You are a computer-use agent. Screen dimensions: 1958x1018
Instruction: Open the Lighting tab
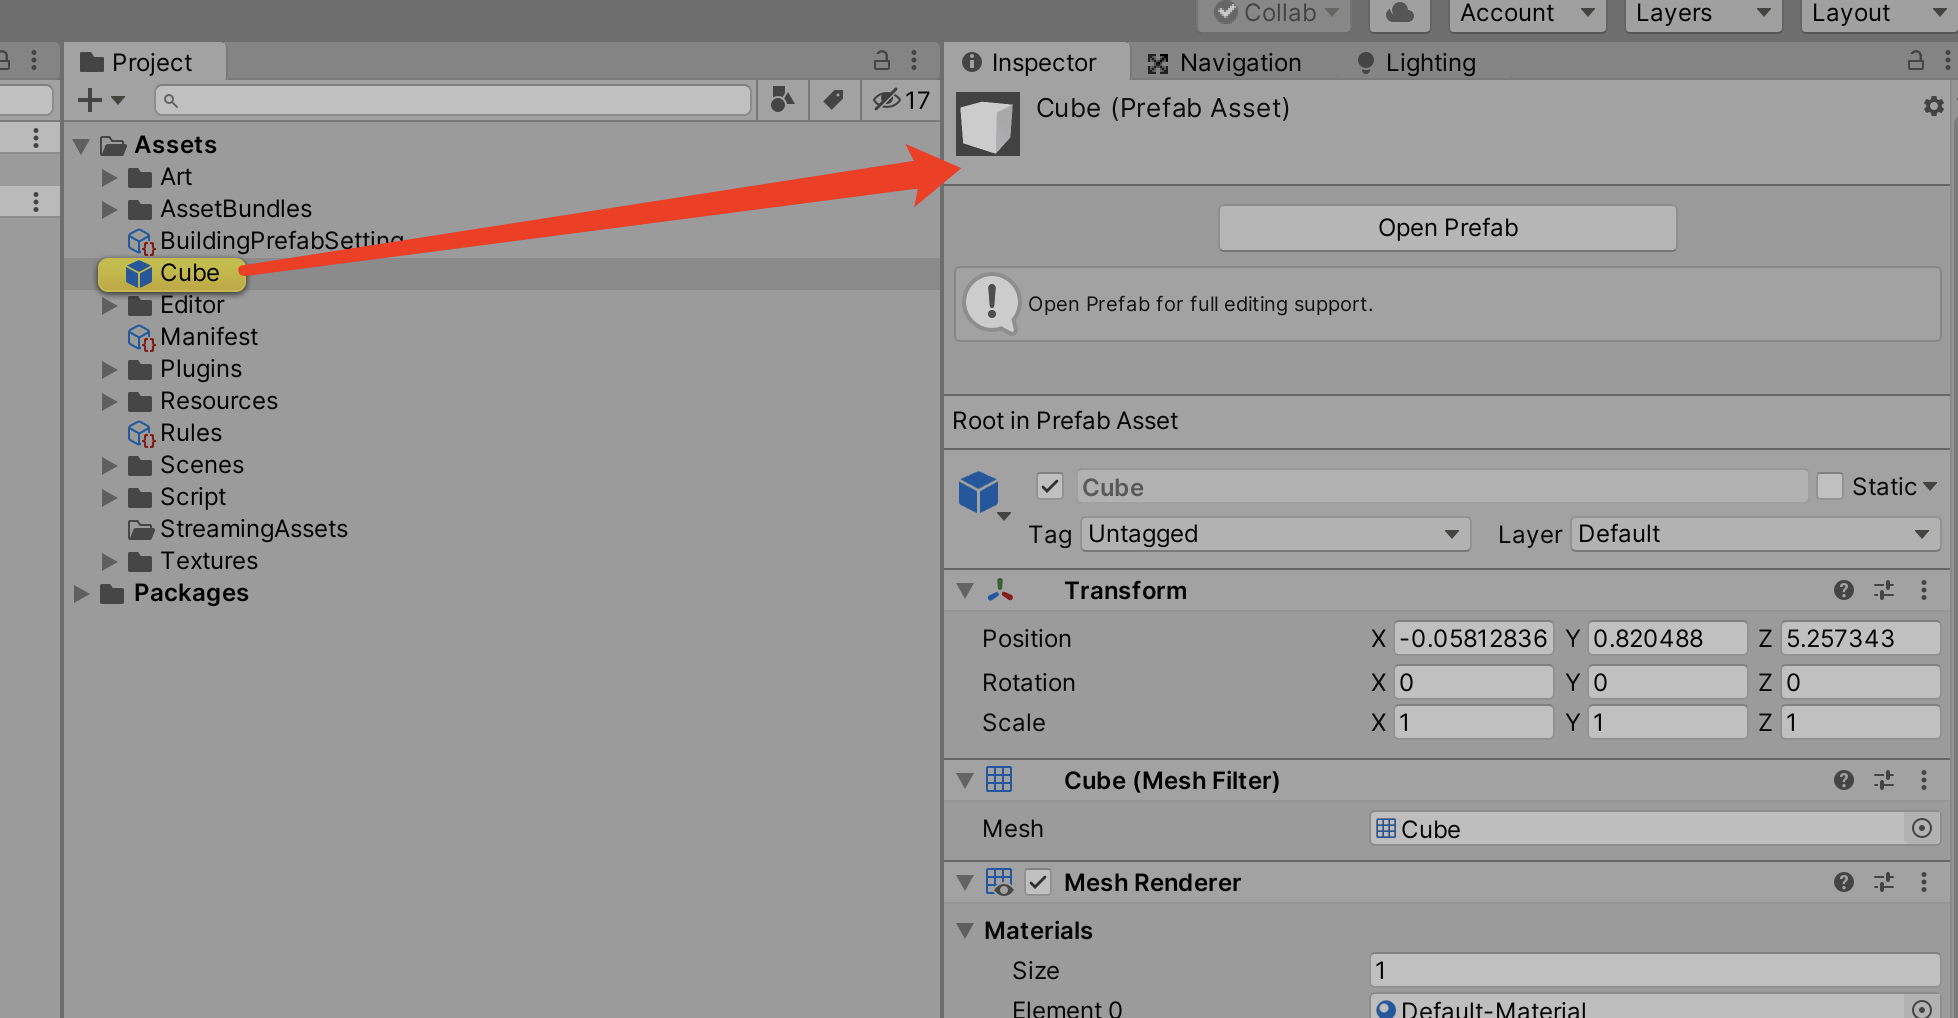pyautogui.click(x=1430, y=62)
